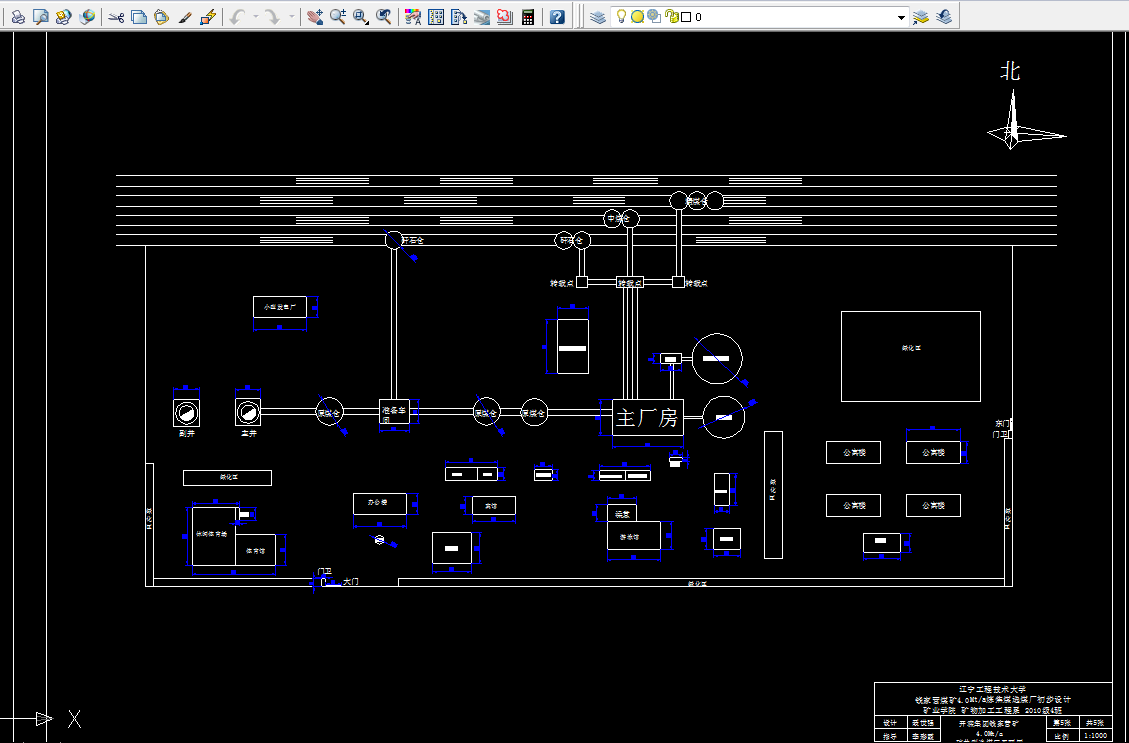Open the Tool Palettes window

pos(459,17)
